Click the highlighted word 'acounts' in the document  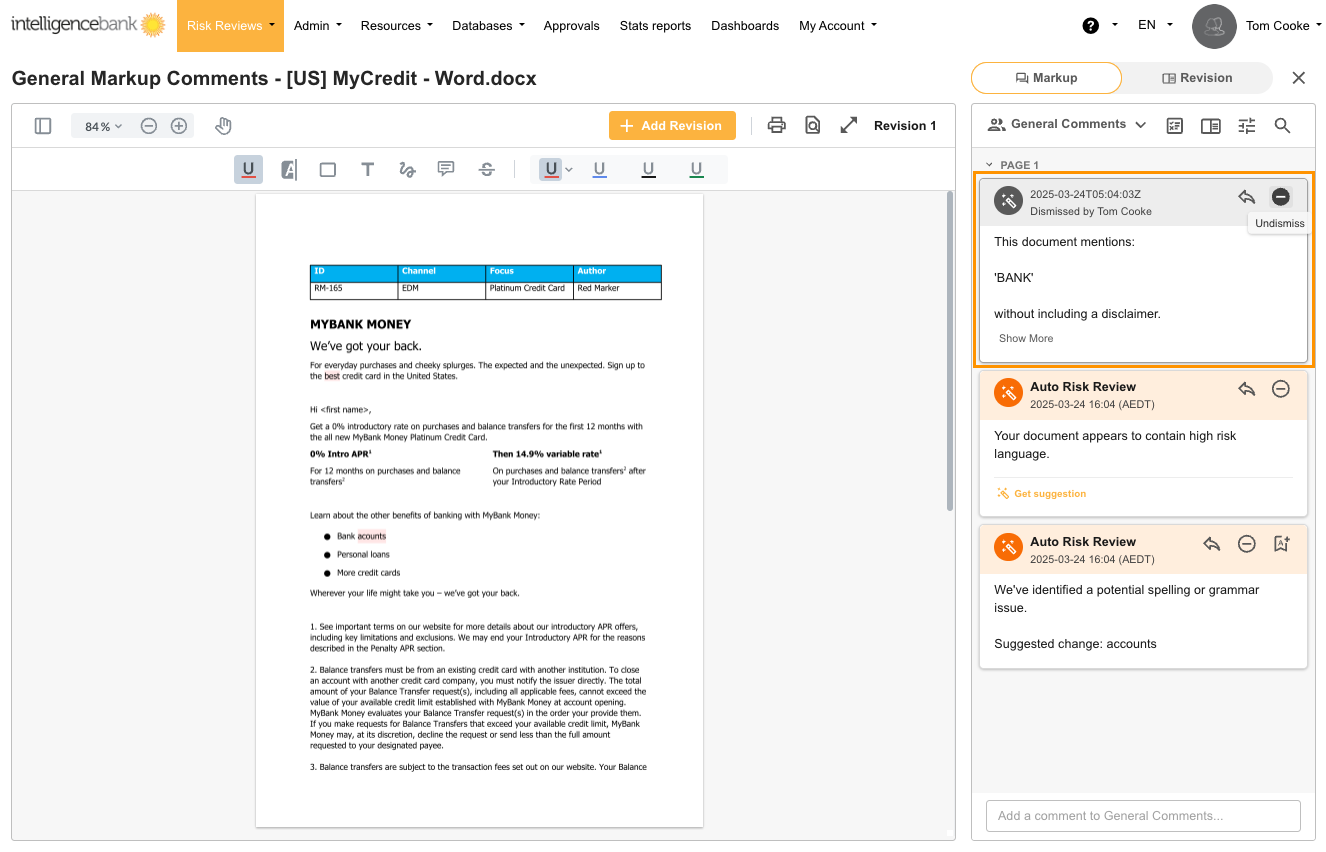pos(372,537)
